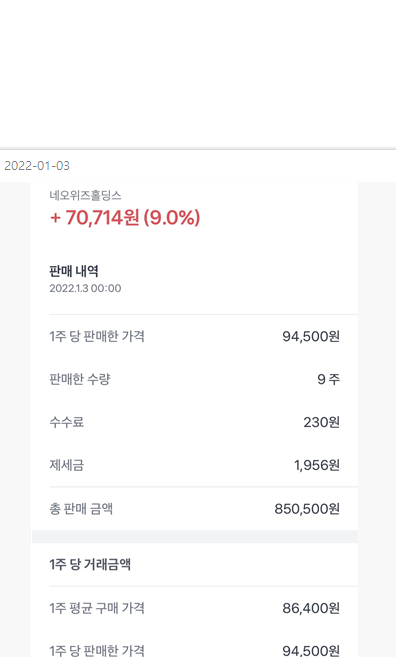Screen dimensions: 396x657
Task: Select the 수수료 fee label
Action: point(67,422)
